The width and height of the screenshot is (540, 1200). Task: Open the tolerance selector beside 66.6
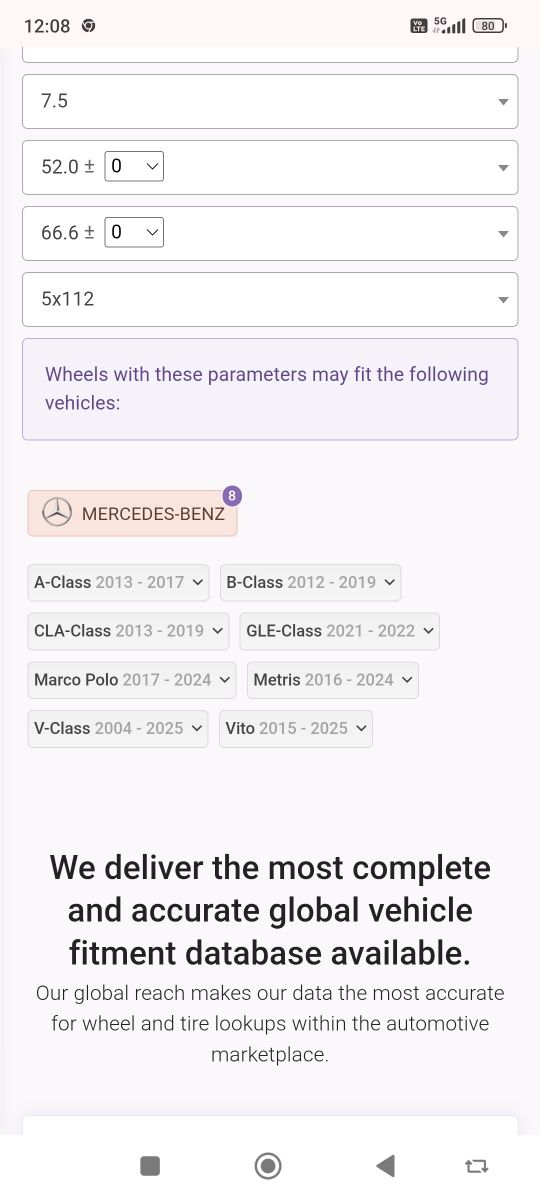[134, 232]
